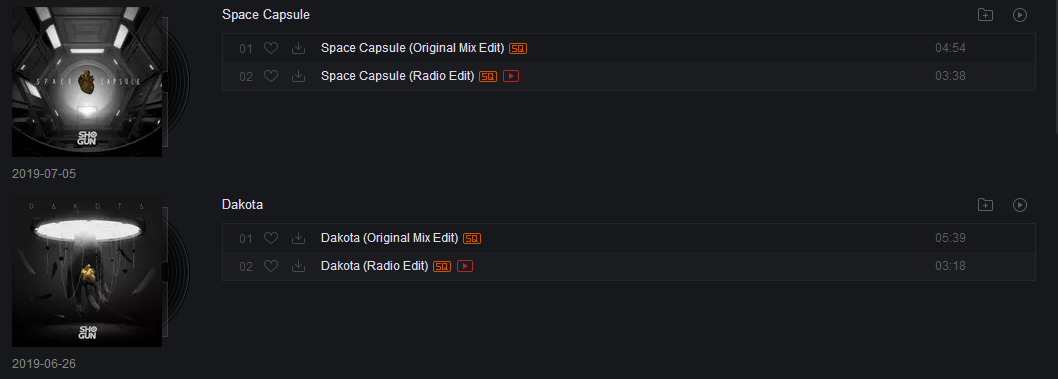Open the Space Capsule album cover thumbnail
This screenshot has height=379, width=1058.
click(x=87, y=82)
